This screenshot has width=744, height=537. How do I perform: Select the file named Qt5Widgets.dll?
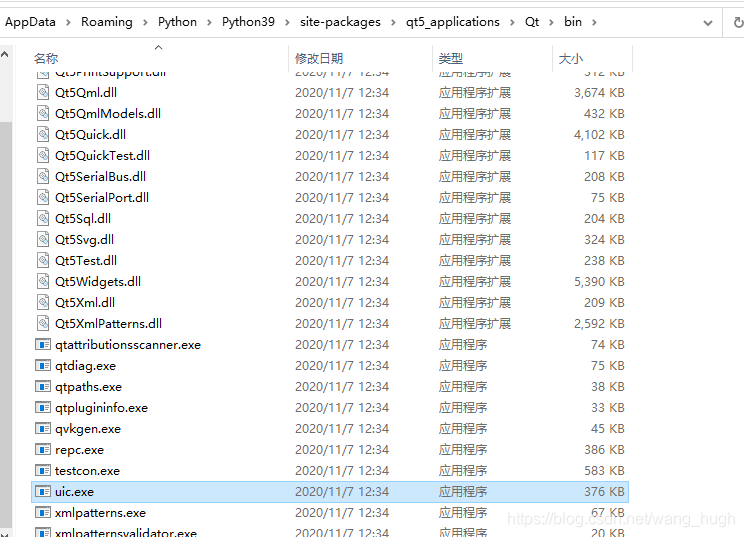coord(98,281)
